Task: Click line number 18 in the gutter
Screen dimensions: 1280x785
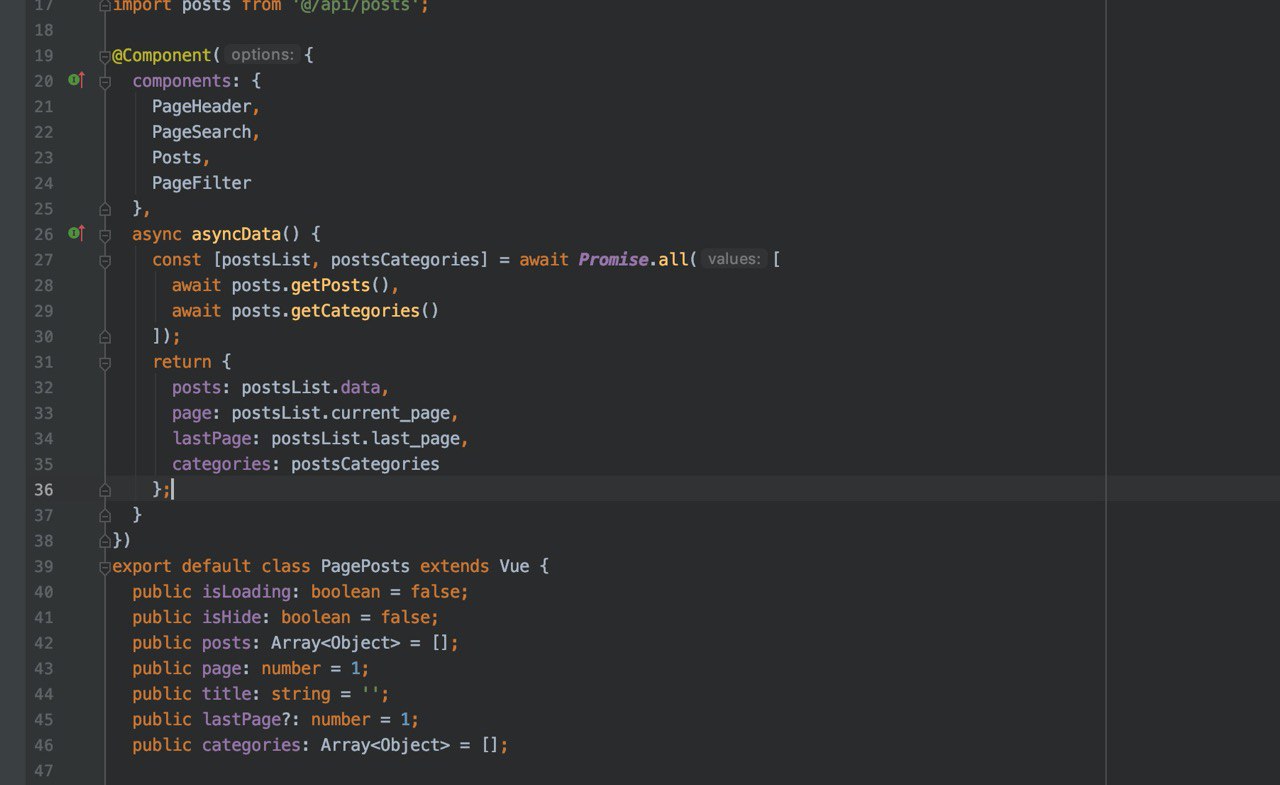Action: [43, 29]
